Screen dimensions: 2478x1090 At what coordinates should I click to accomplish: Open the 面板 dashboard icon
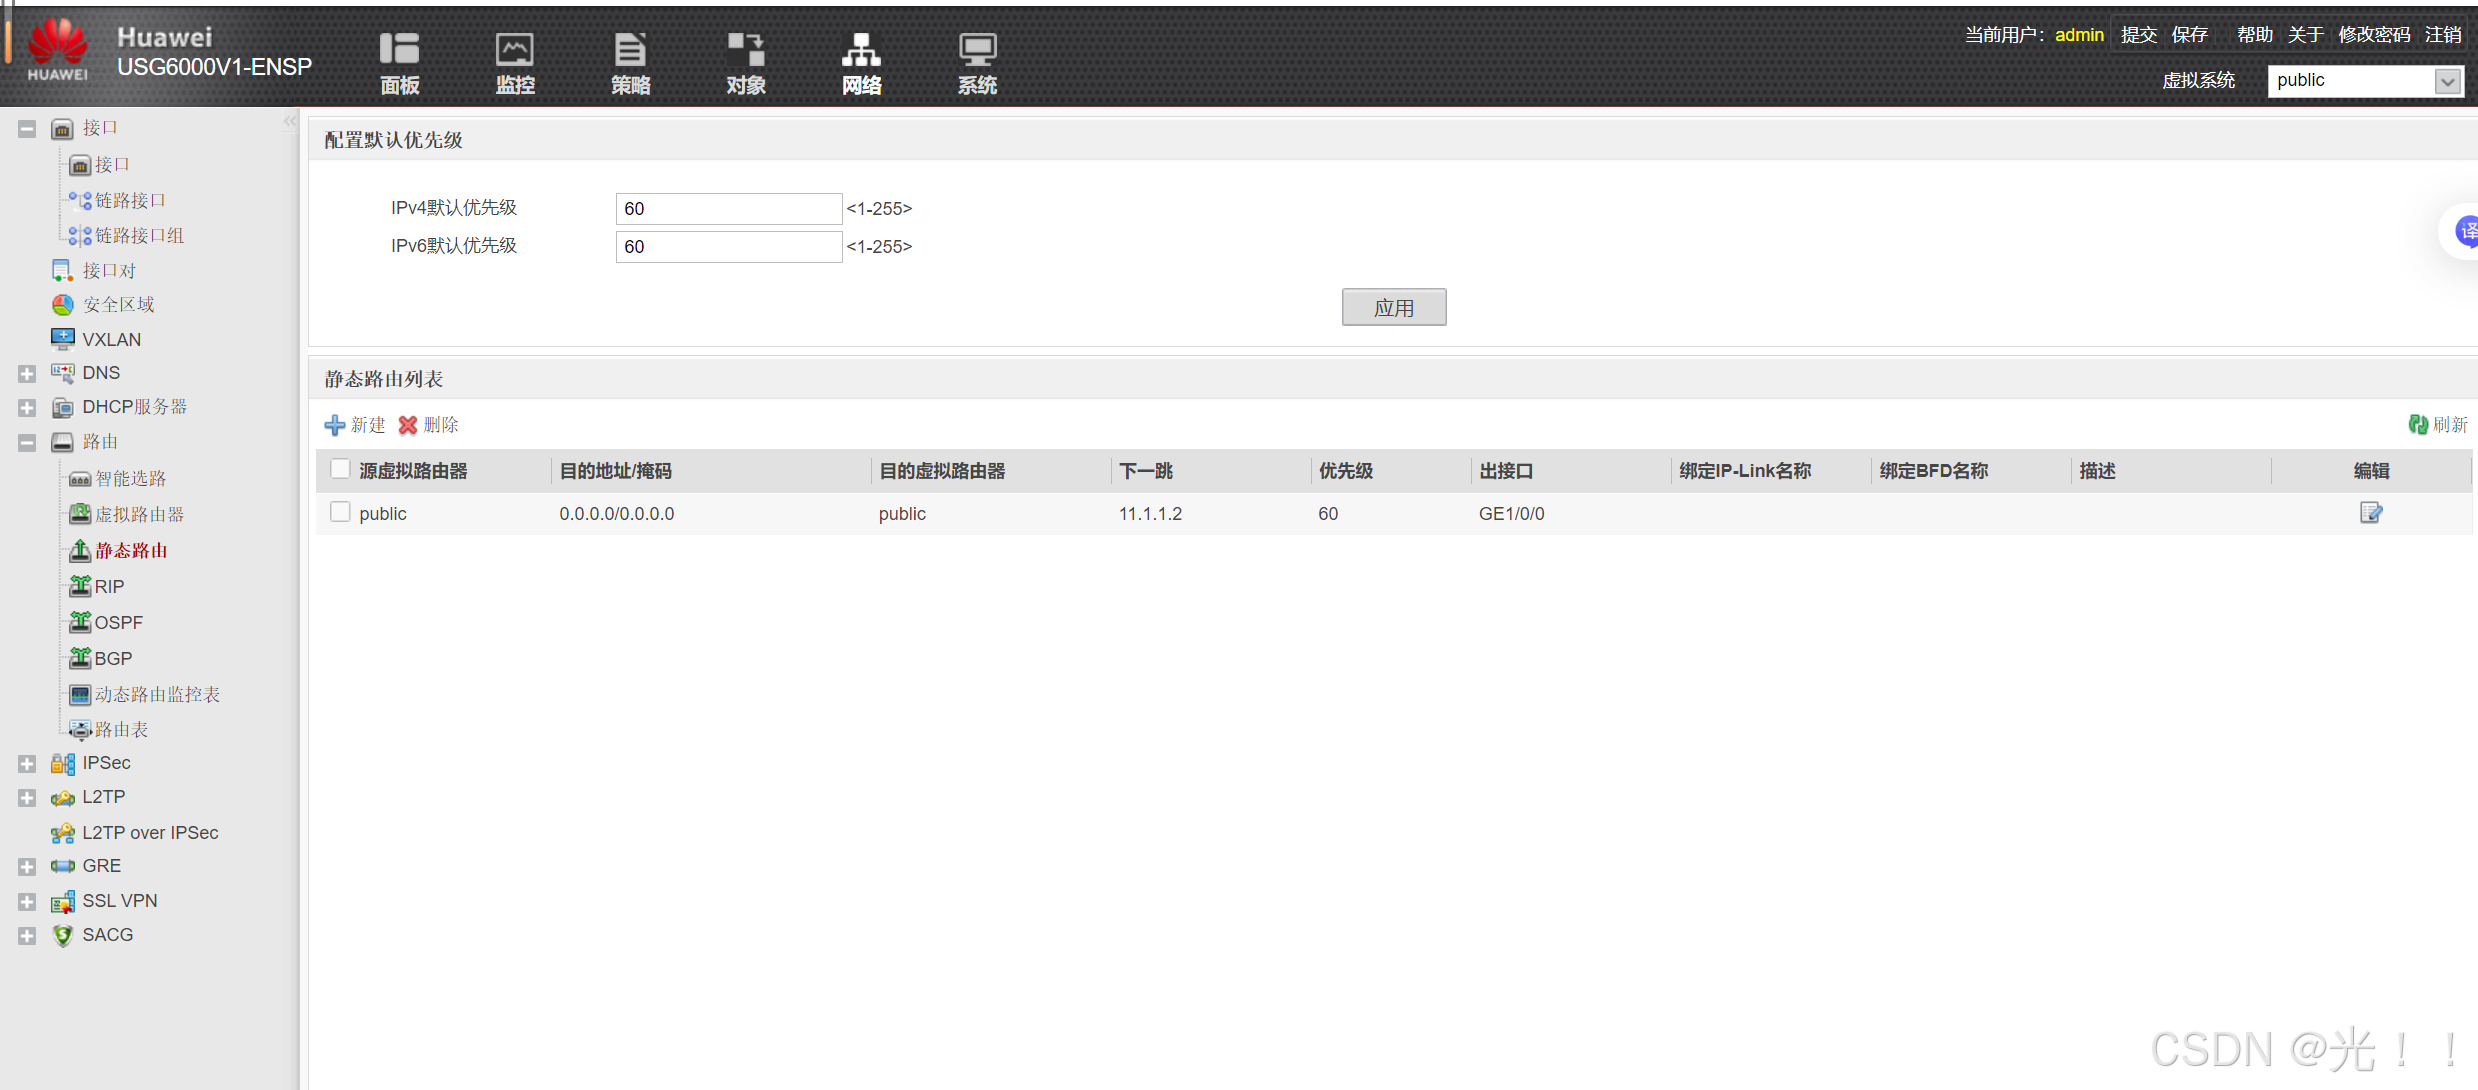[x=399, y=62]
